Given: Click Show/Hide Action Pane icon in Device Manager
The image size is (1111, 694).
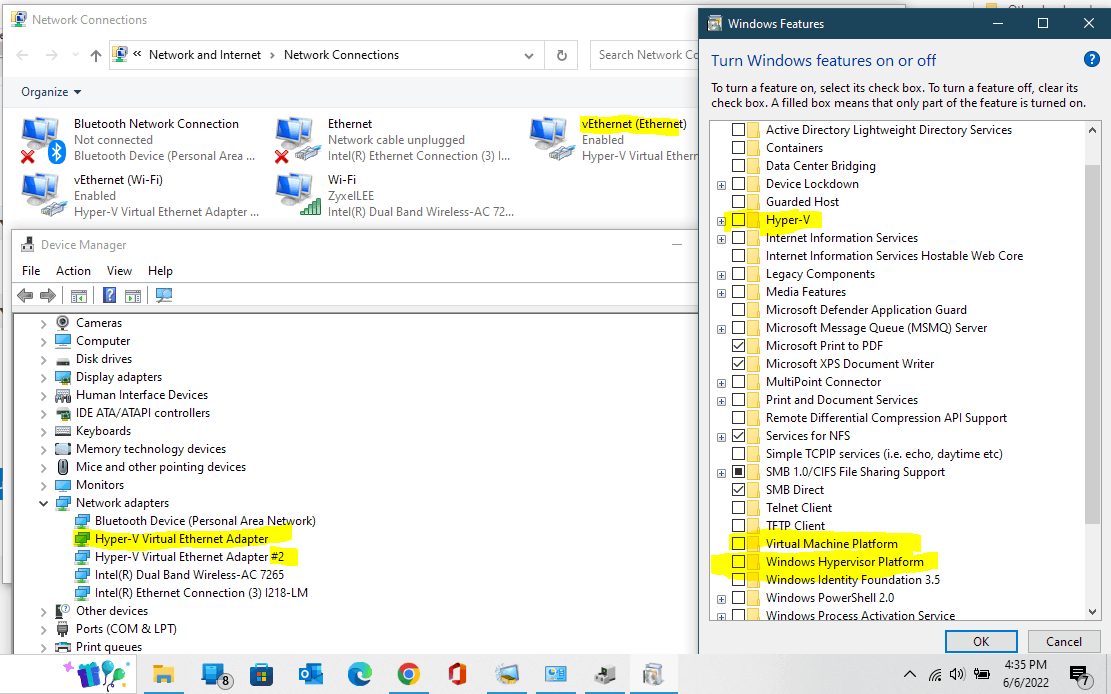Looking at the screenshot, I should [x=132, y=296].
